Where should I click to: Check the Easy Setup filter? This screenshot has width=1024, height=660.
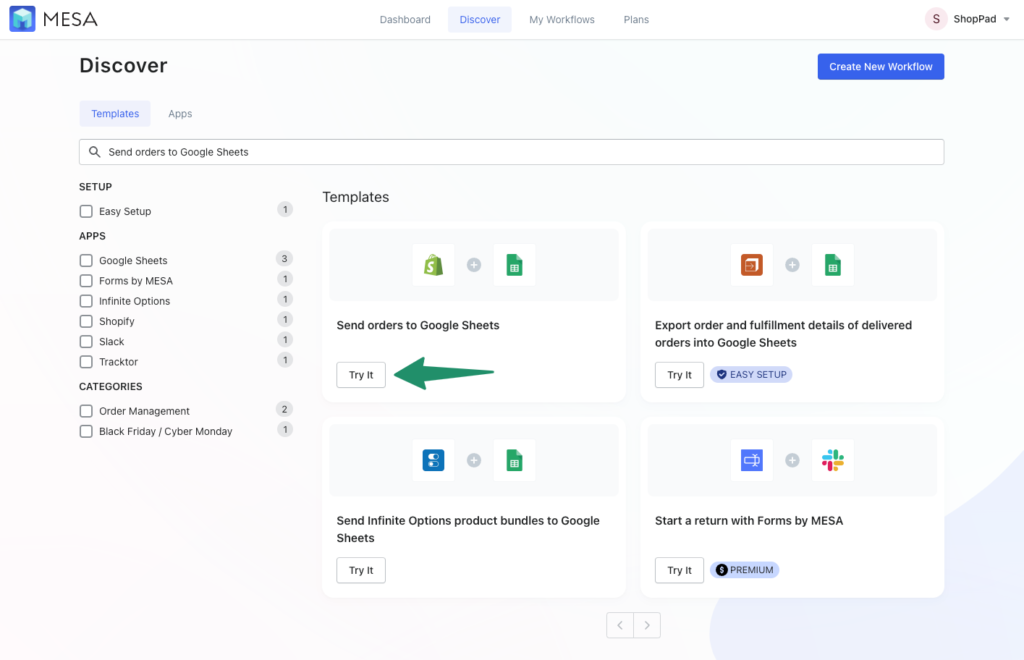[x=86, y=211]
